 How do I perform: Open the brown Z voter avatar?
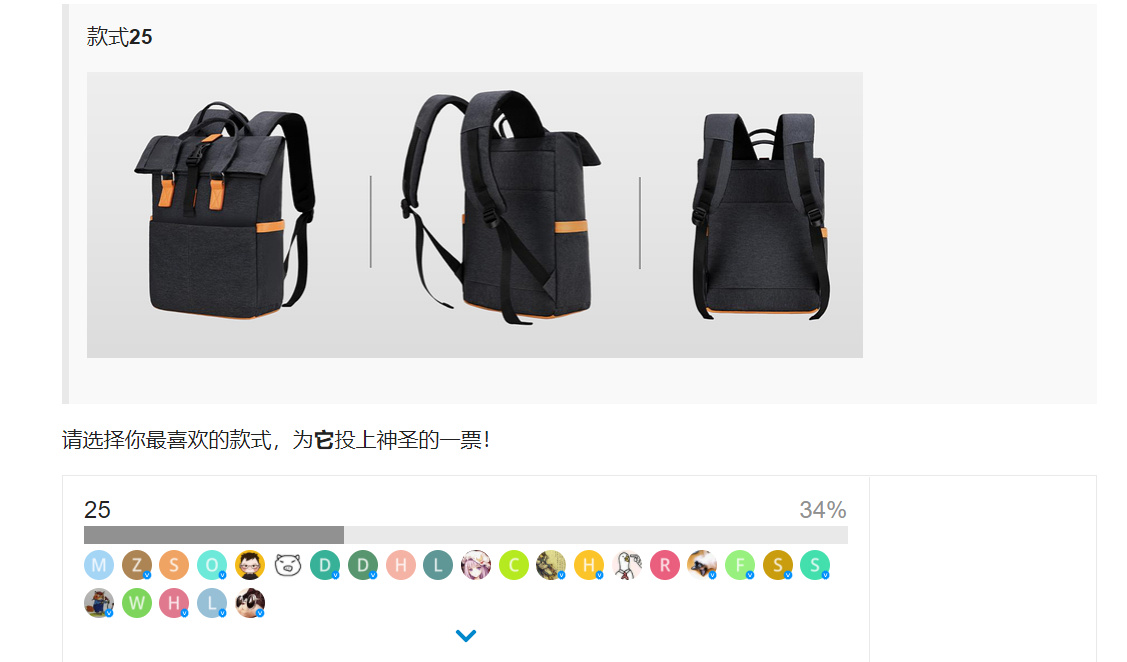click(x=137, y=565)
